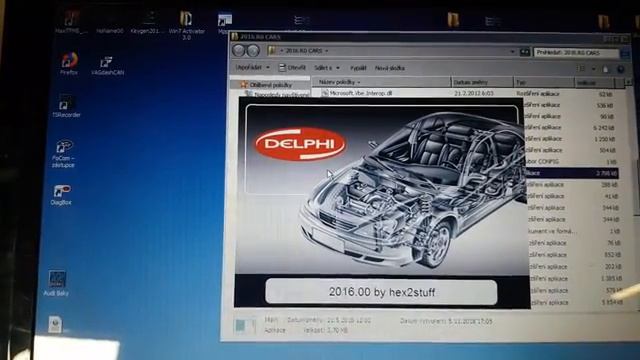Open the FoCom desktop shortcut
Image resolution: width=640 pixels, height=360 pixels.
click(63, 154)
